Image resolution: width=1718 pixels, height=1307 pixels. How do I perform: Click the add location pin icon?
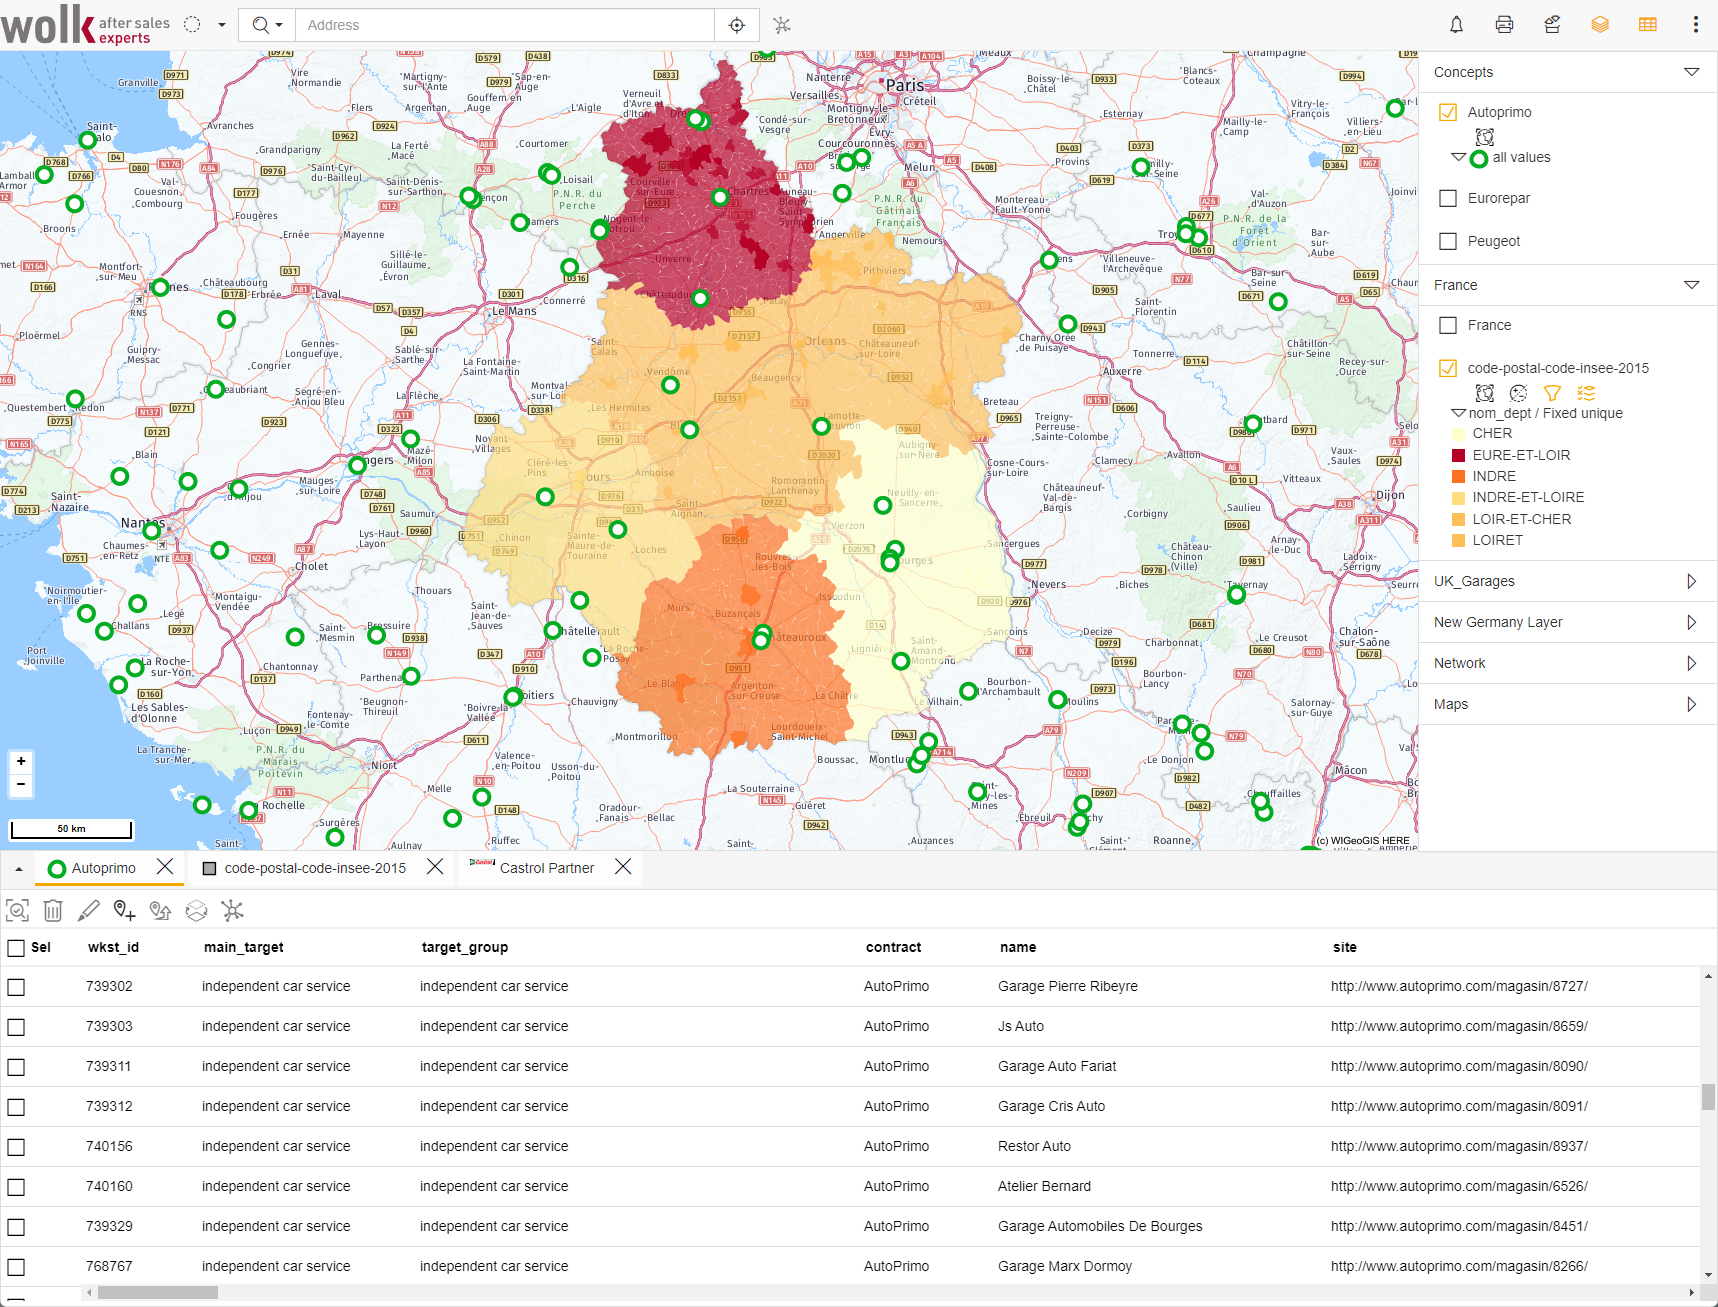click(x=124, y=910)
